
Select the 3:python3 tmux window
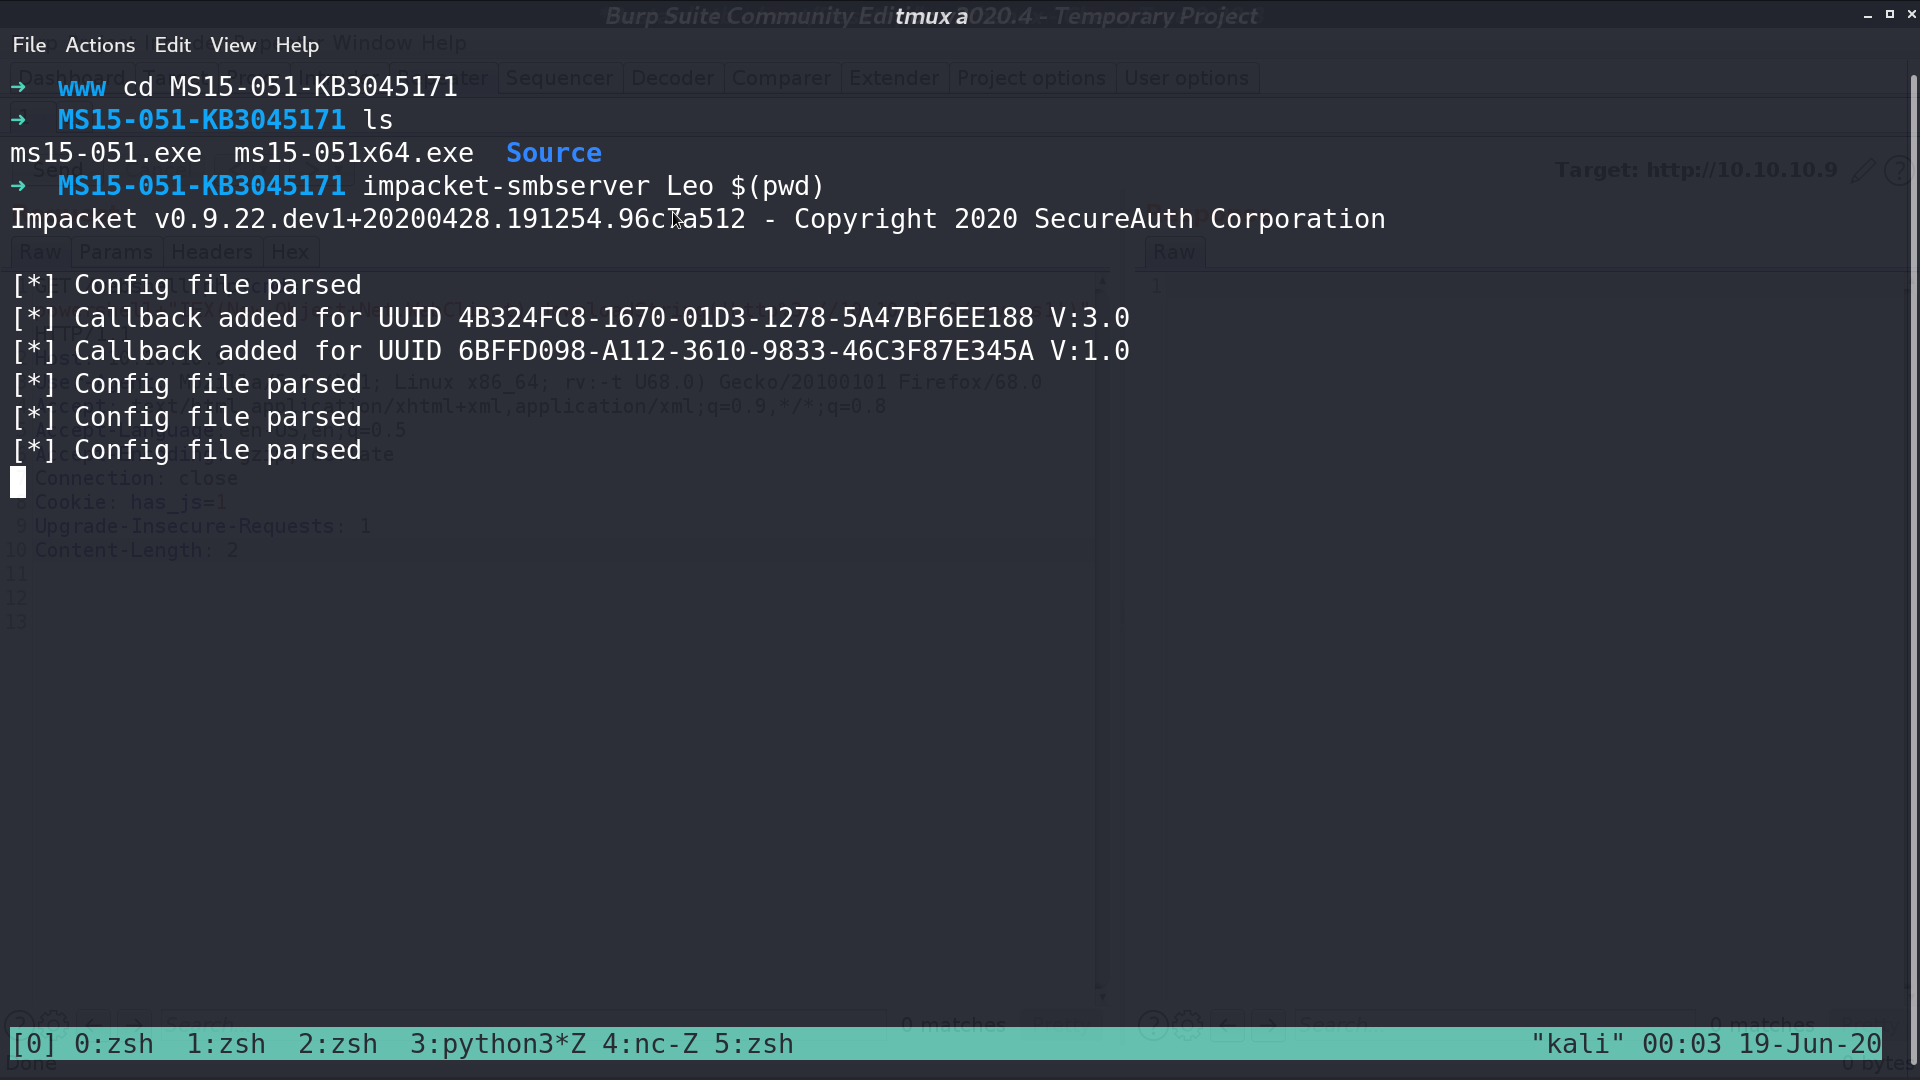(498, 1044)
